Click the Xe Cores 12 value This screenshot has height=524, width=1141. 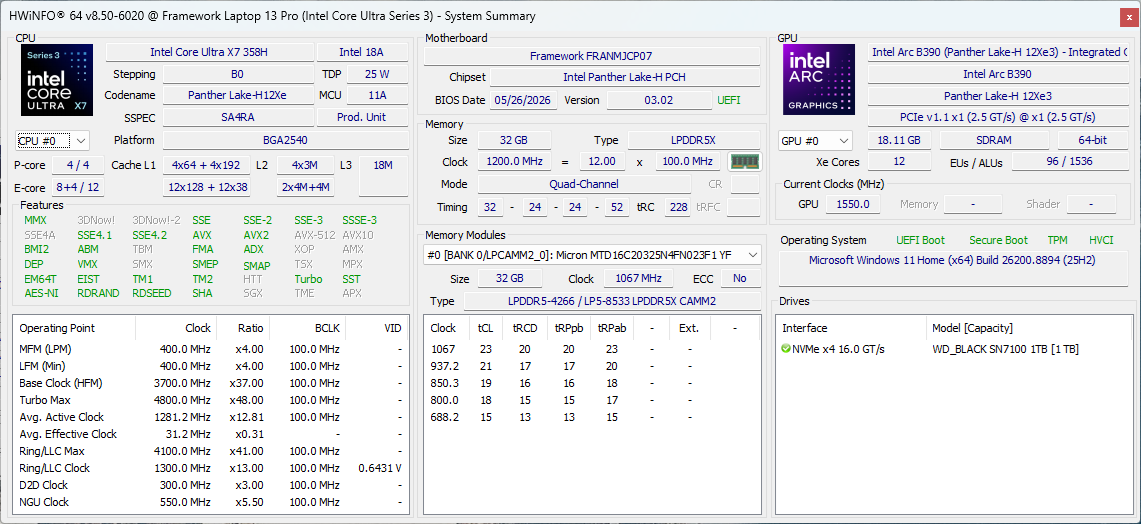pyautogui.click(x=899, y=162)
